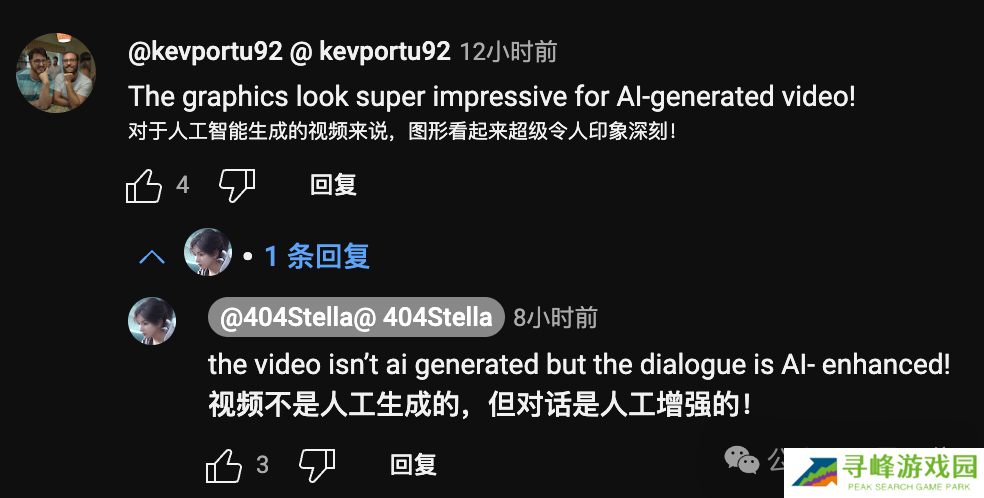Click the 12小时前 timestamp

[x=508, y=52]
